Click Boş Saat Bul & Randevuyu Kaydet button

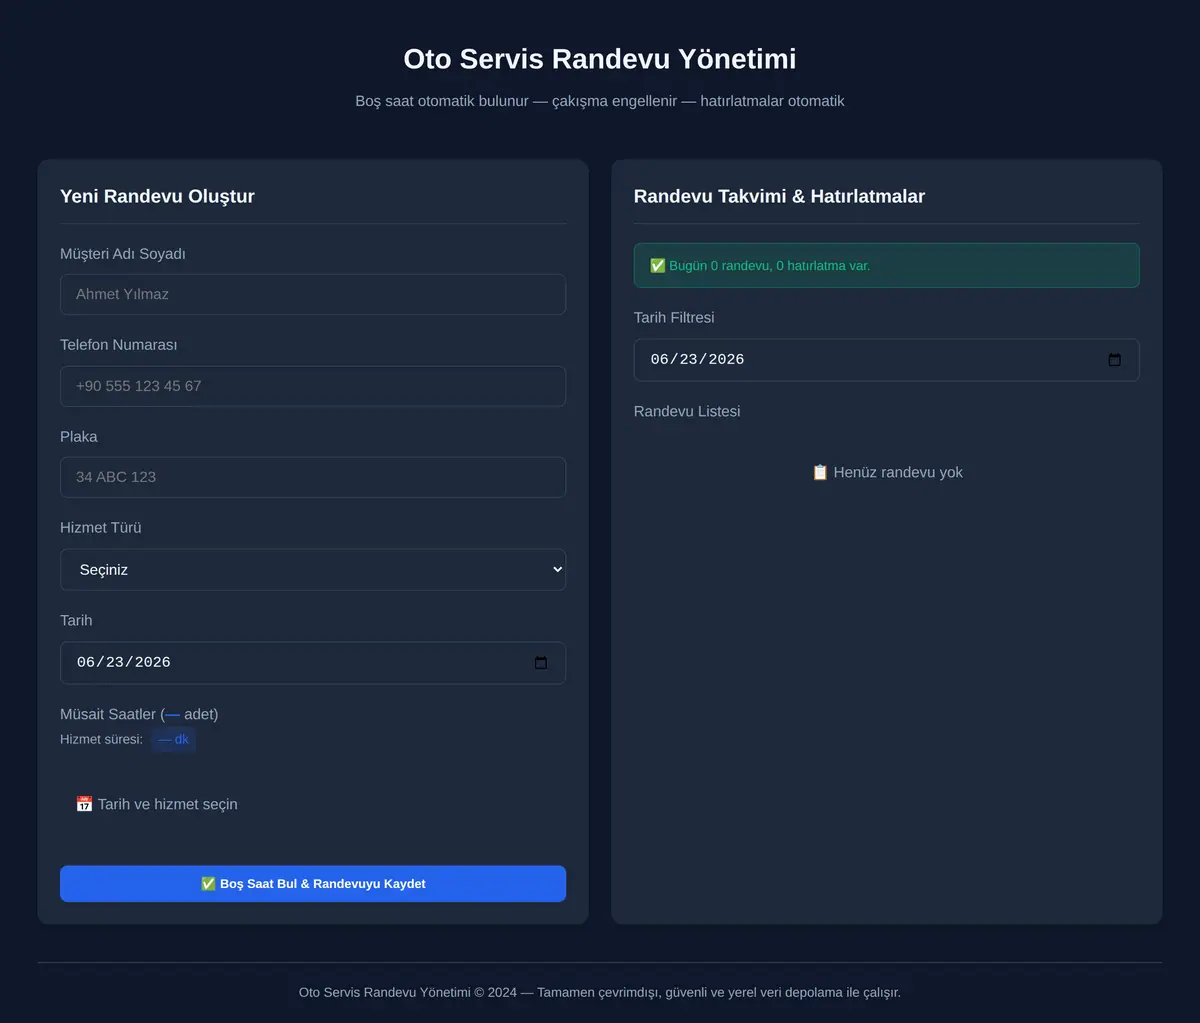tap(313, 884)
